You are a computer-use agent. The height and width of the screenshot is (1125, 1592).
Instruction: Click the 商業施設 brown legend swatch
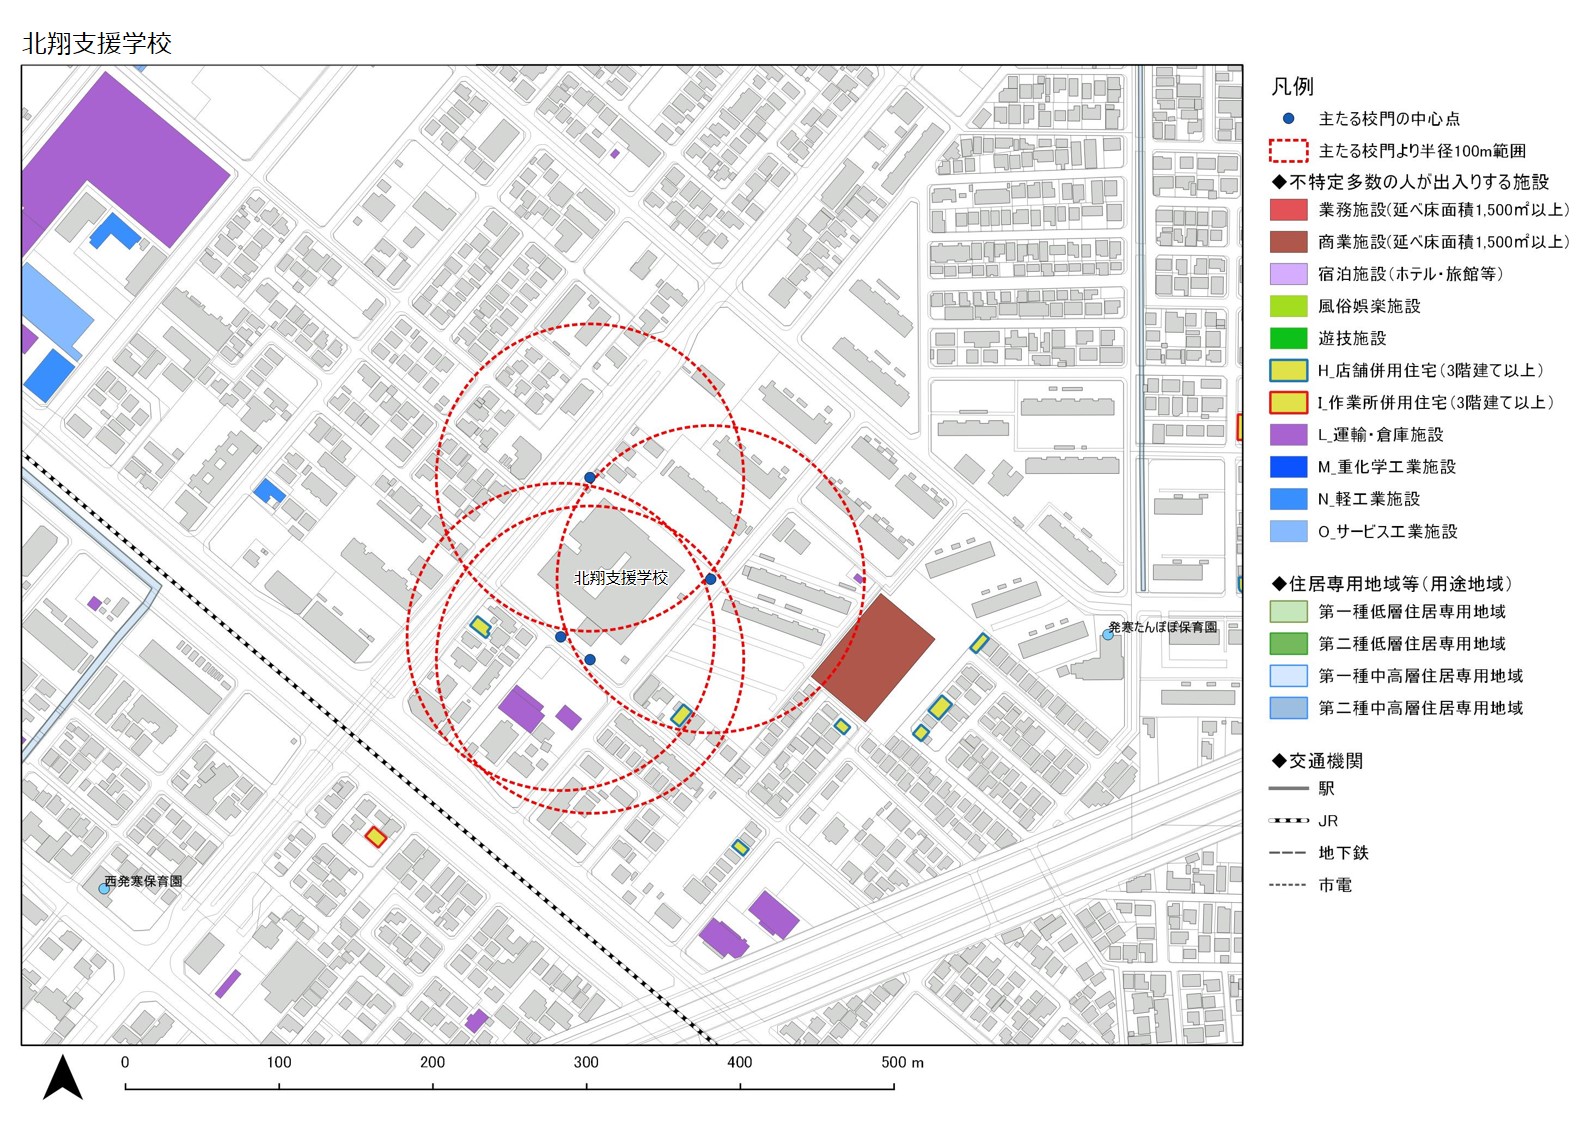tap(1288, 242)
